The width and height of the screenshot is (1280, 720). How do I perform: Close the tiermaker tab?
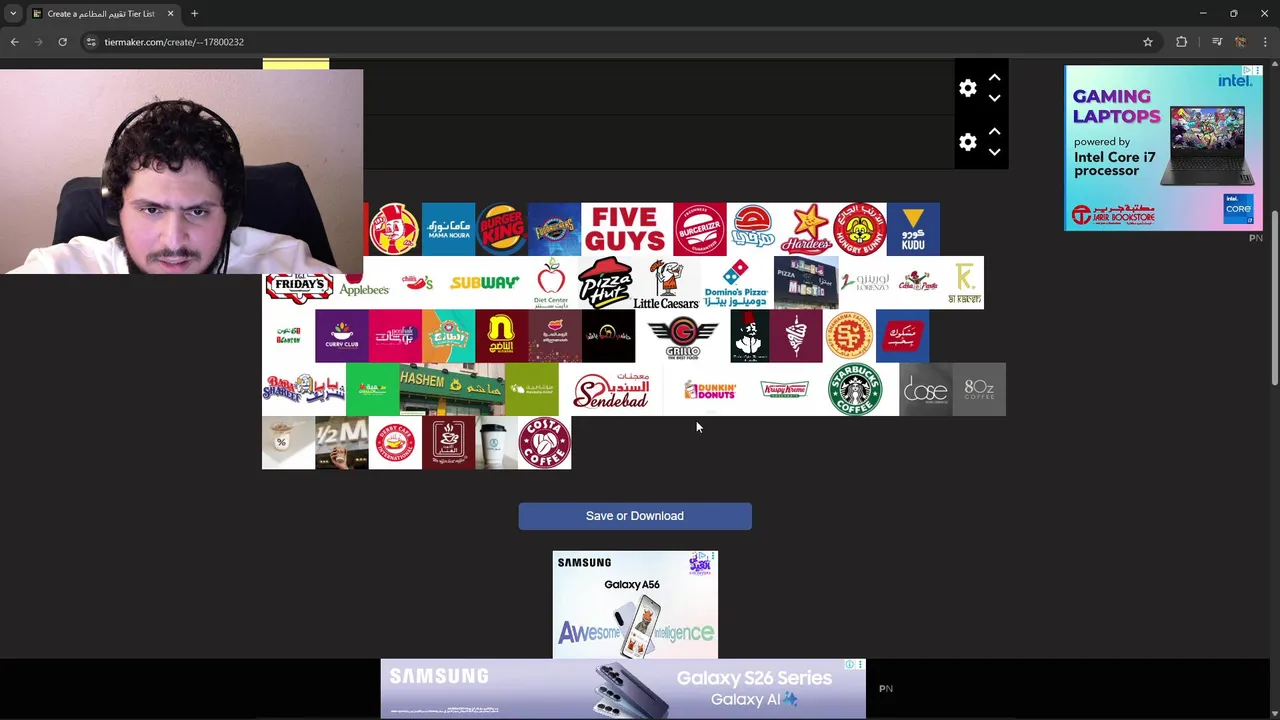[170, 14]
